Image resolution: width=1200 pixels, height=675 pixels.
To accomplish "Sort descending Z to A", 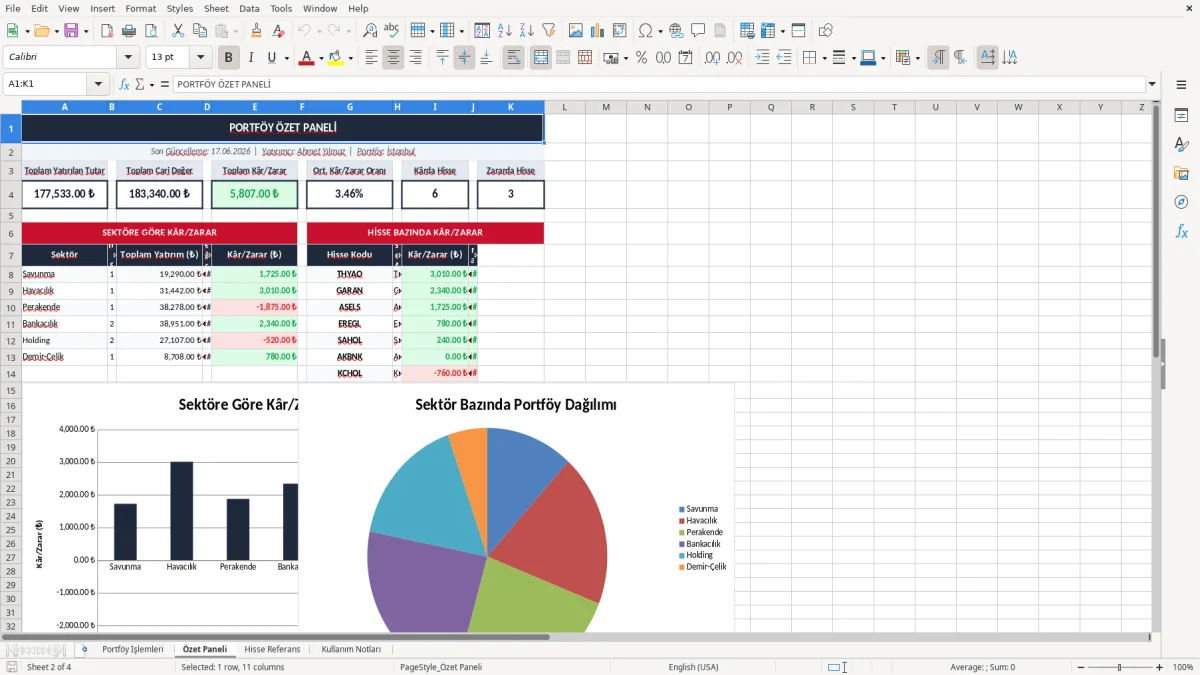I will click(527, 31).
